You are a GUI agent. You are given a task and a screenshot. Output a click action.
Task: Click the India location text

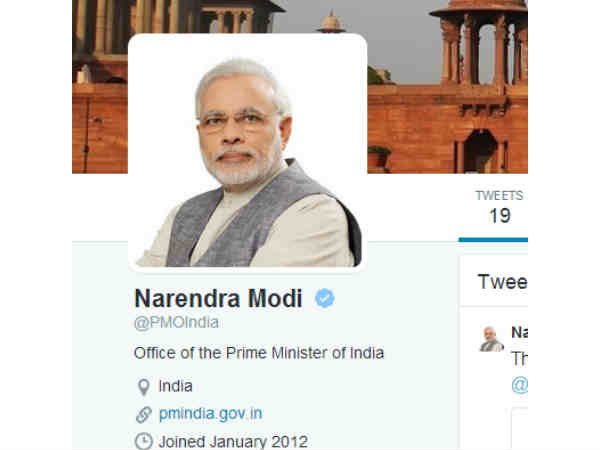tap(175, 386)
